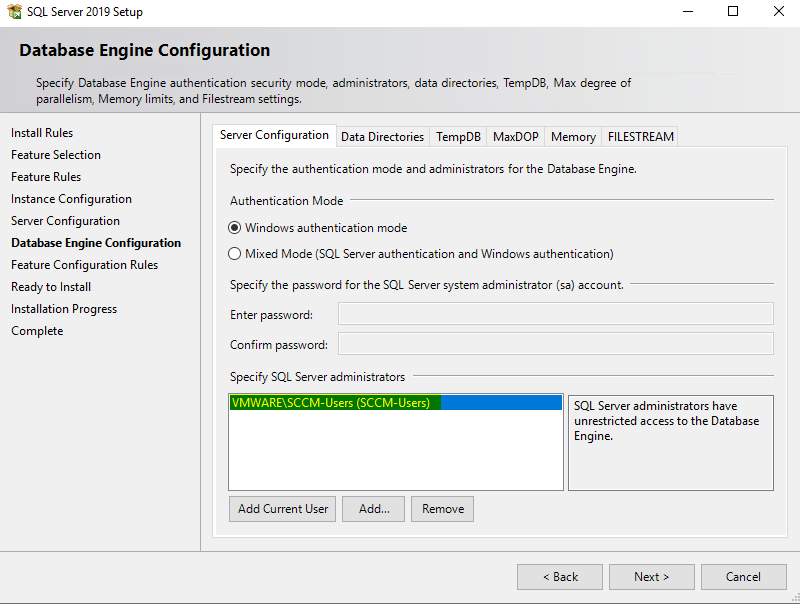This screenshot has height=604, width=800.
Task: Open the TempDB tab
Action: (458, 136)
